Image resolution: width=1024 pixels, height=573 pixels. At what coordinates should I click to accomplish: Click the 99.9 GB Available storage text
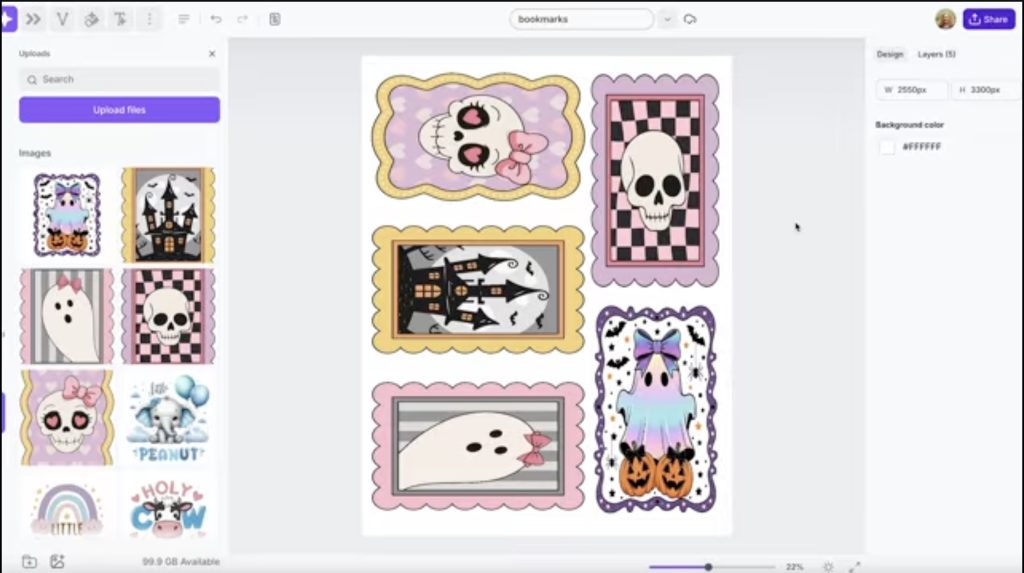[x=181, y=561]
